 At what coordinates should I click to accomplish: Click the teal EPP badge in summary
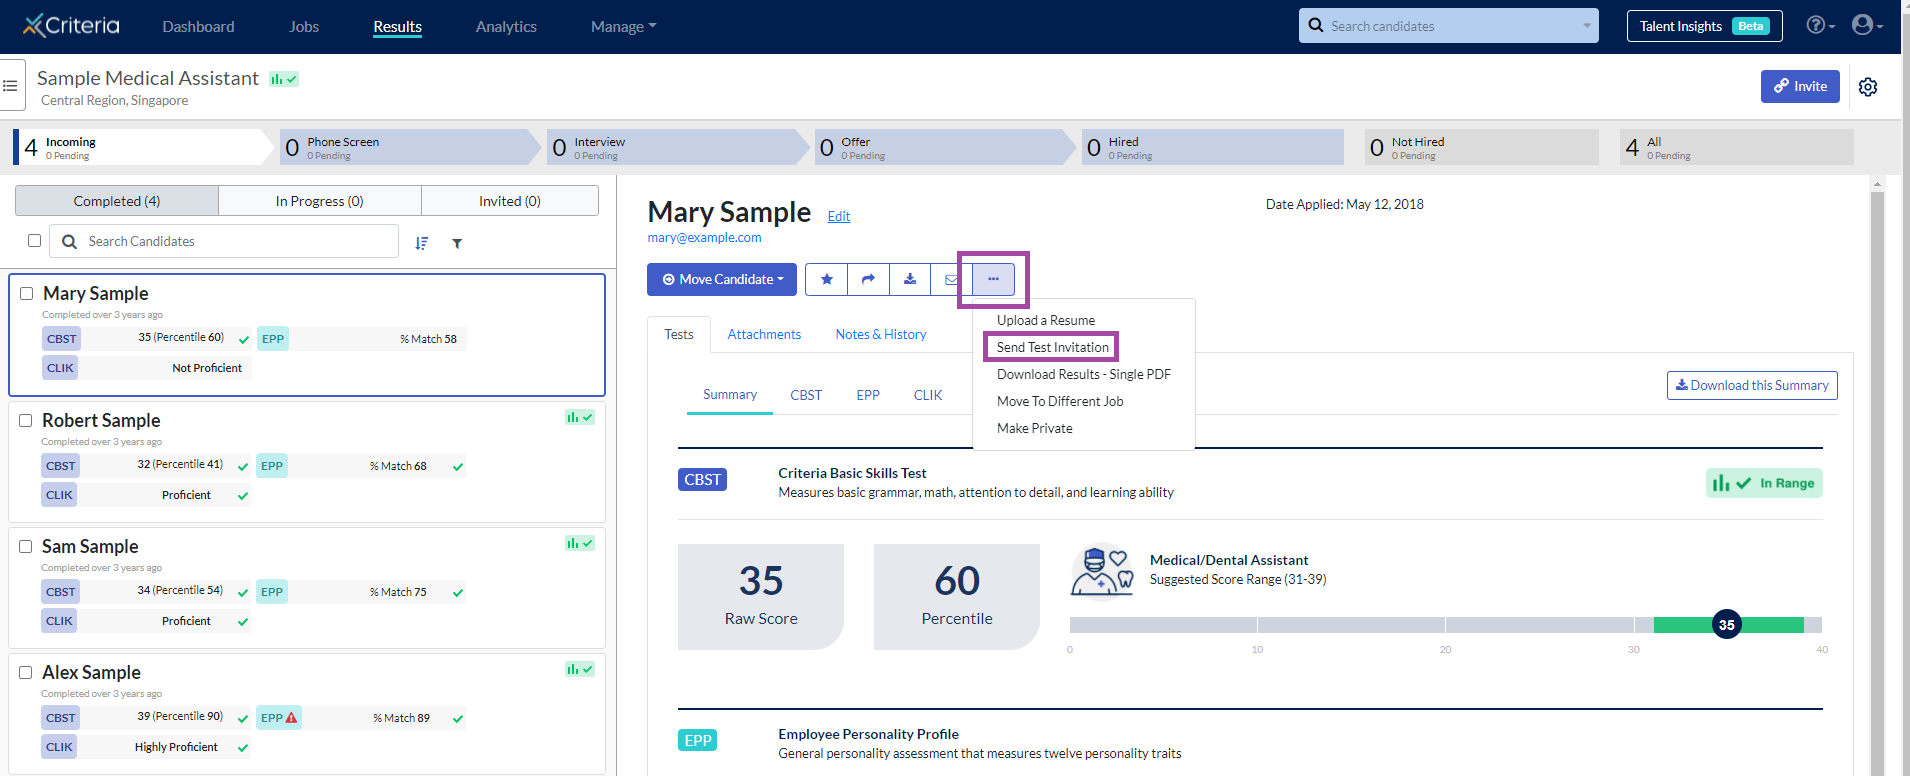[x=698, y=741]
